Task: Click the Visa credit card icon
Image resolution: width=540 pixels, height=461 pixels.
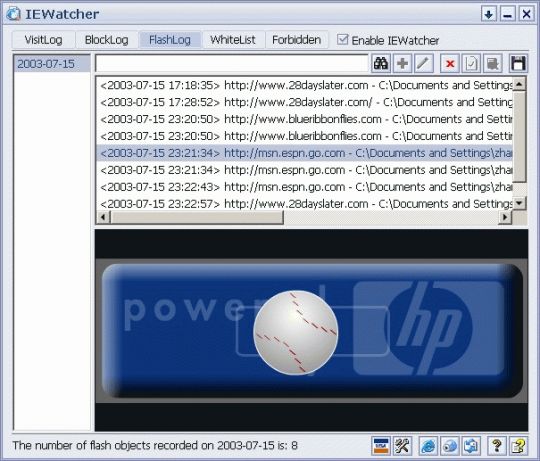Action: click(381, 446)
